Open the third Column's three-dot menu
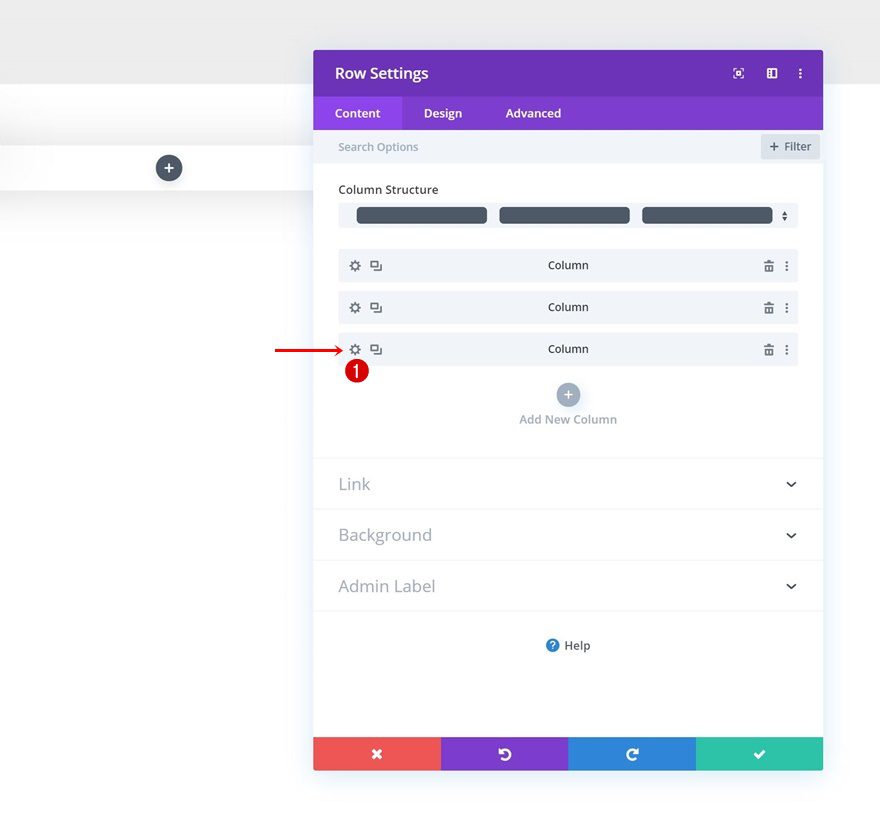 (x=787, y=349)
